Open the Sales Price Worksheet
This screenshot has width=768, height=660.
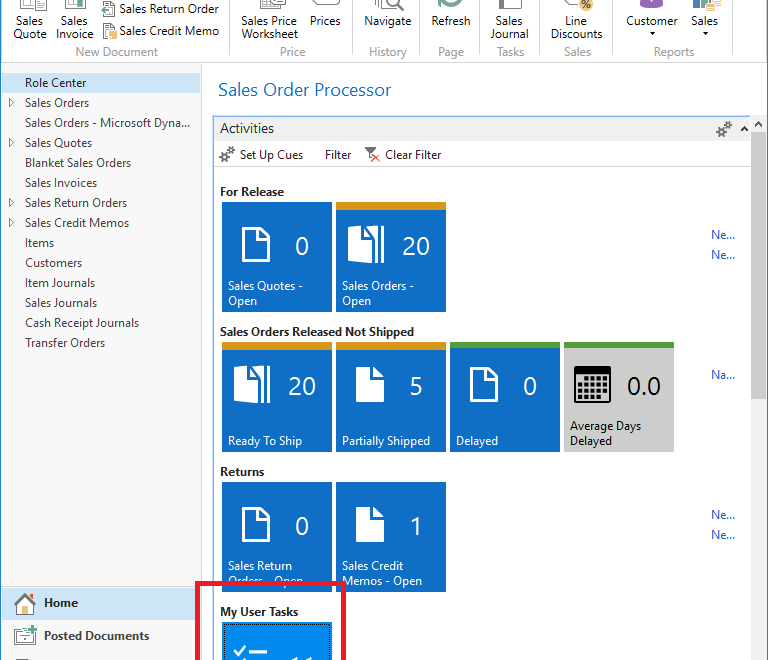coord(269,21)
